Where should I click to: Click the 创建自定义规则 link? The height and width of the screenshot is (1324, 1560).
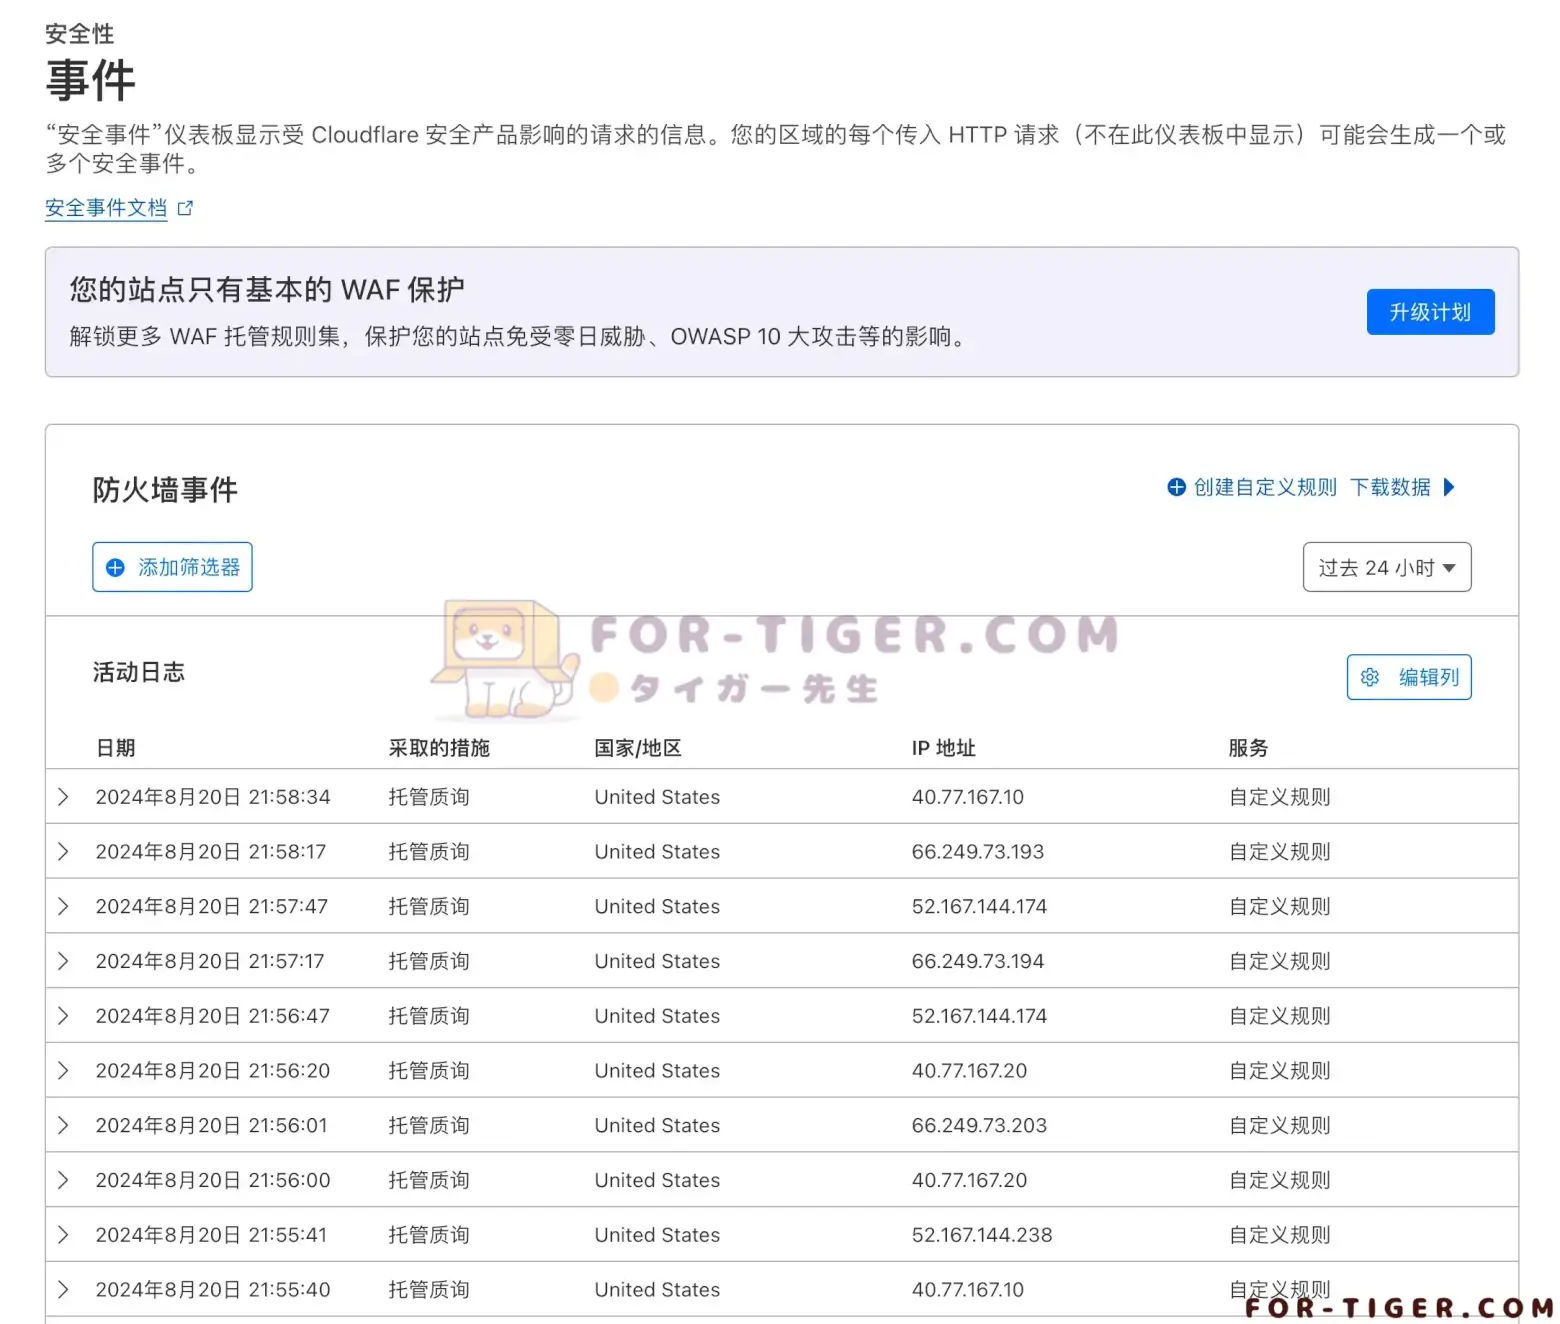pyautogui.click(x=1265, y=487)
